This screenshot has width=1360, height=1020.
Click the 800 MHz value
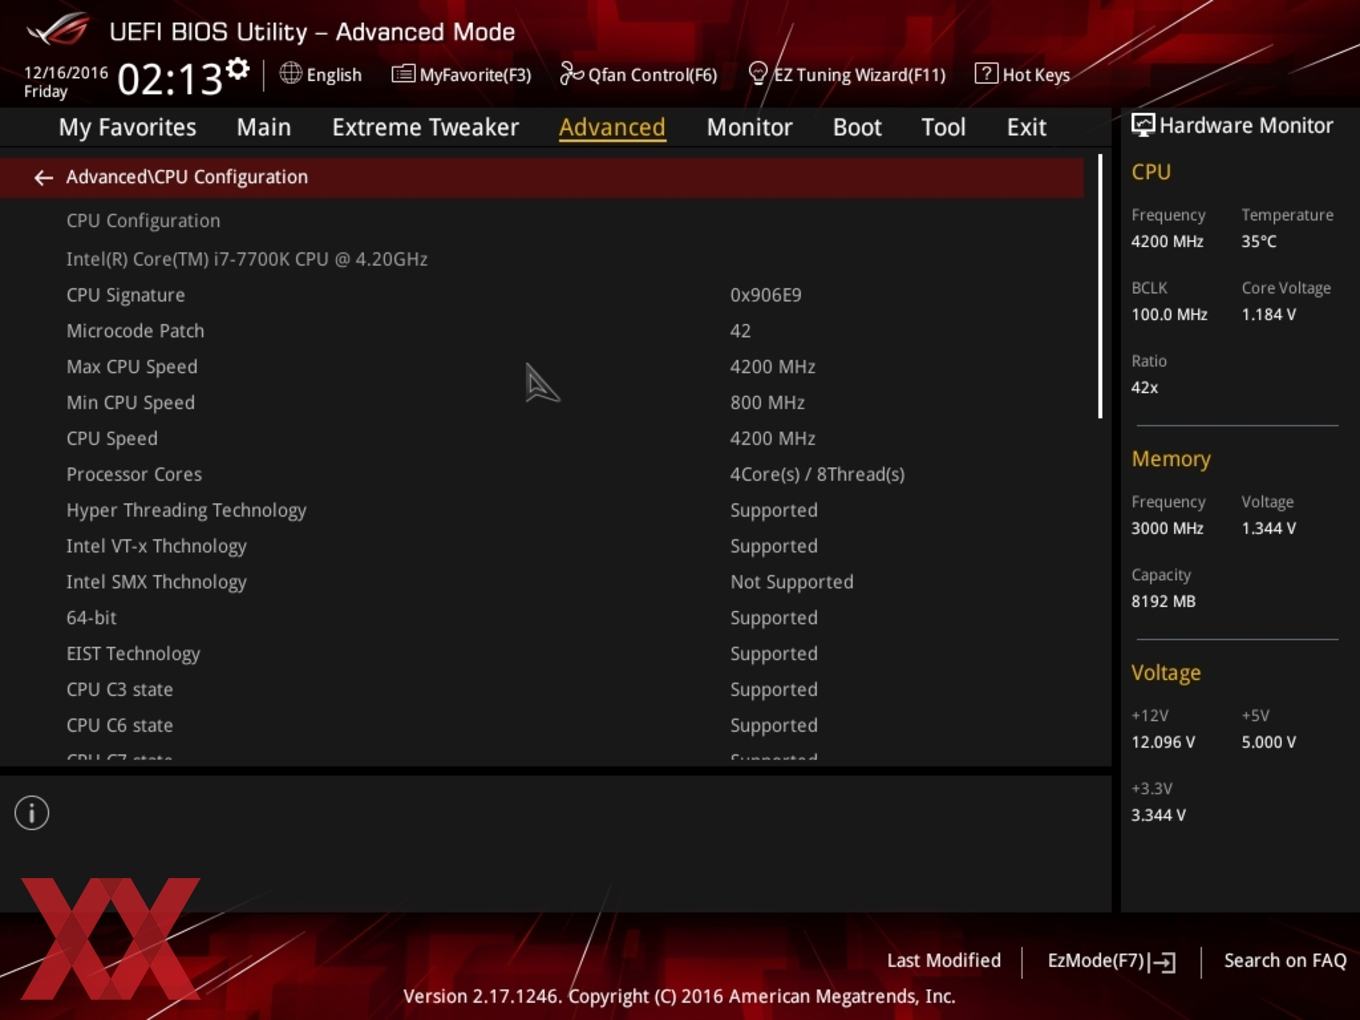(x=767, y=403)
